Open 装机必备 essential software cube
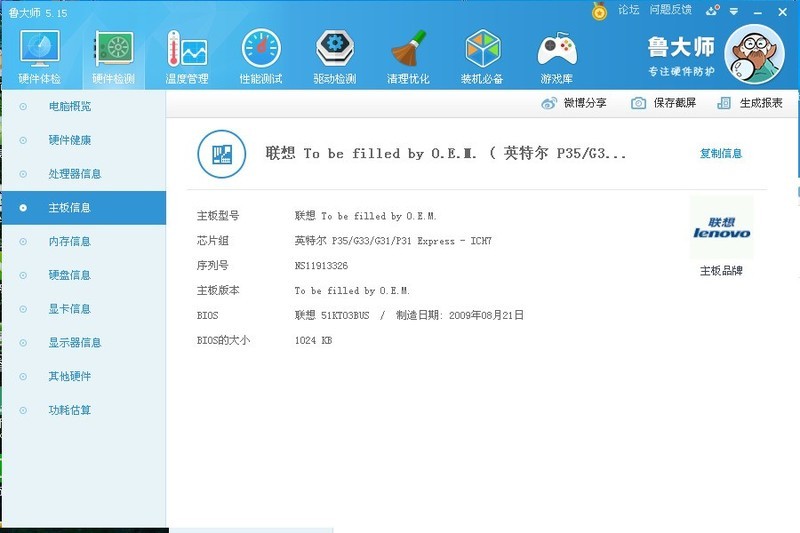This screenshot has width=800, height=533. coord(482,57)
